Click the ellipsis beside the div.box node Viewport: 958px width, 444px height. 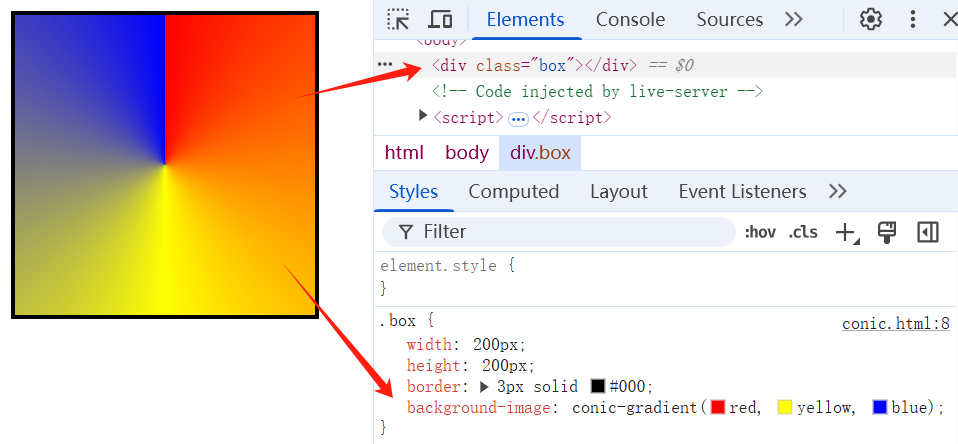(385, 65)
